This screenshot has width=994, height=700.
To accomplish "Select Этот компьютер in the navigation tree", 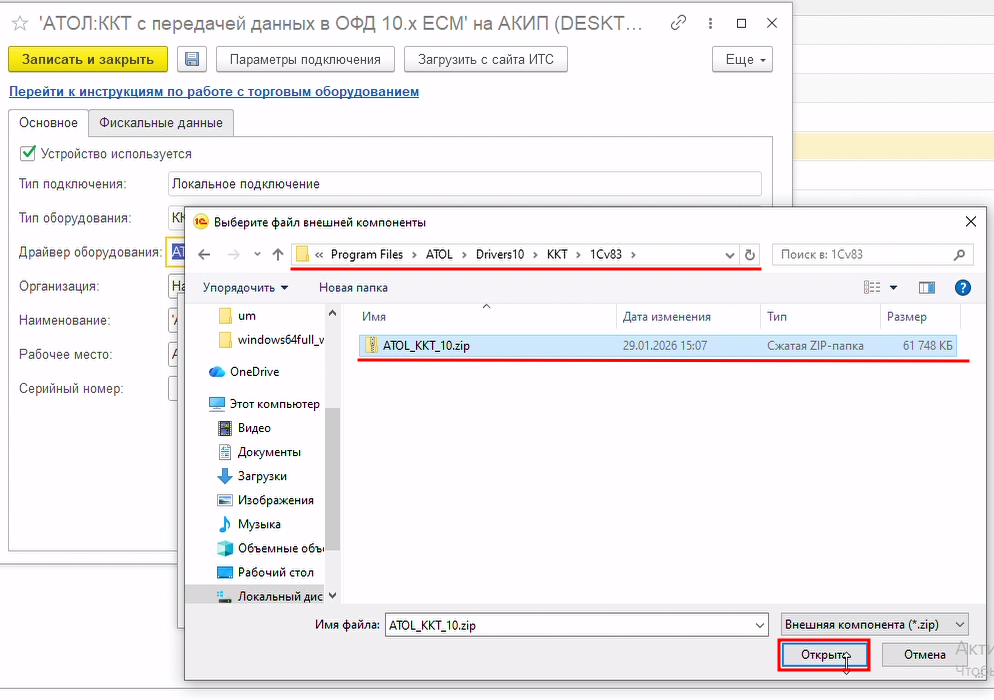I will coord(264,404).
